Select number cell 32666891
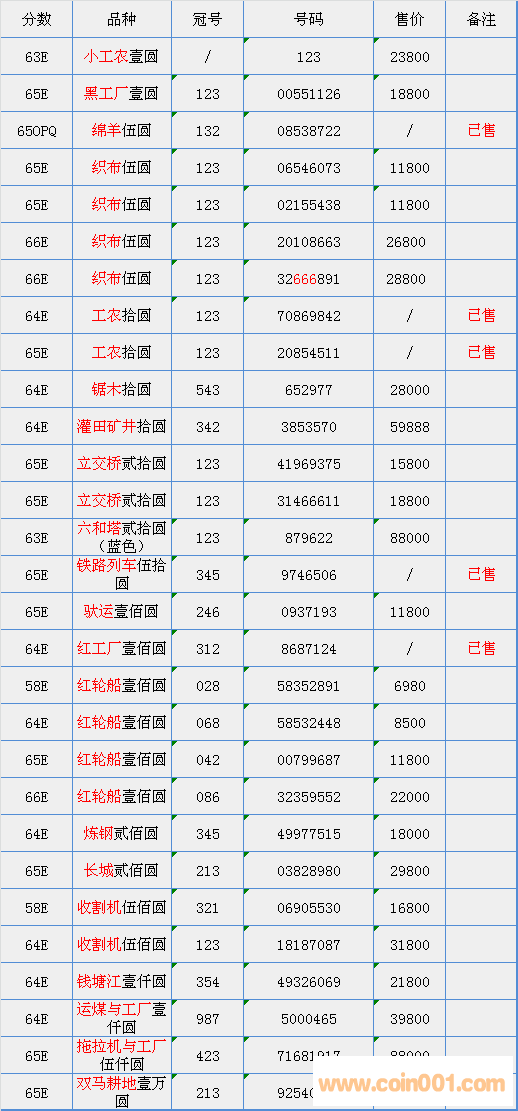Screen dimensions: 518x1111 coord(309,278)
